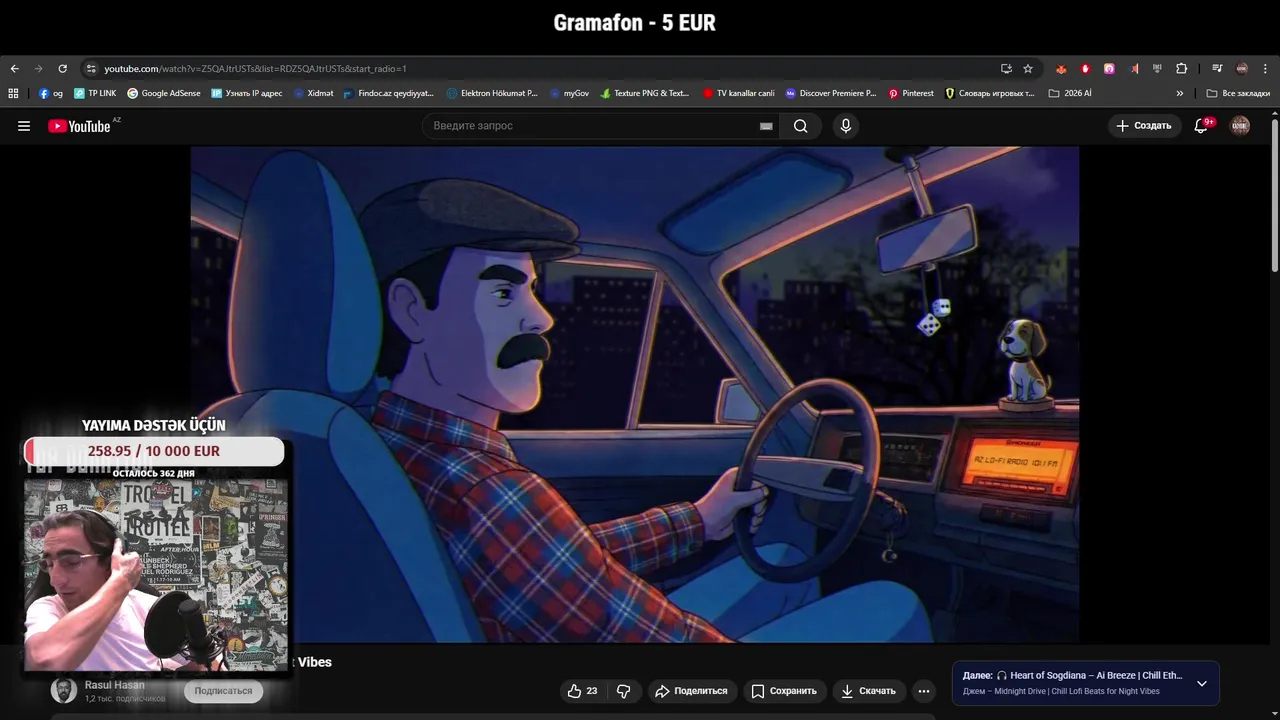The height and width of the screenshot is (720, 1280).
Task: Open the on-screen keyboard icon in search box
Action: coord(766,126)
